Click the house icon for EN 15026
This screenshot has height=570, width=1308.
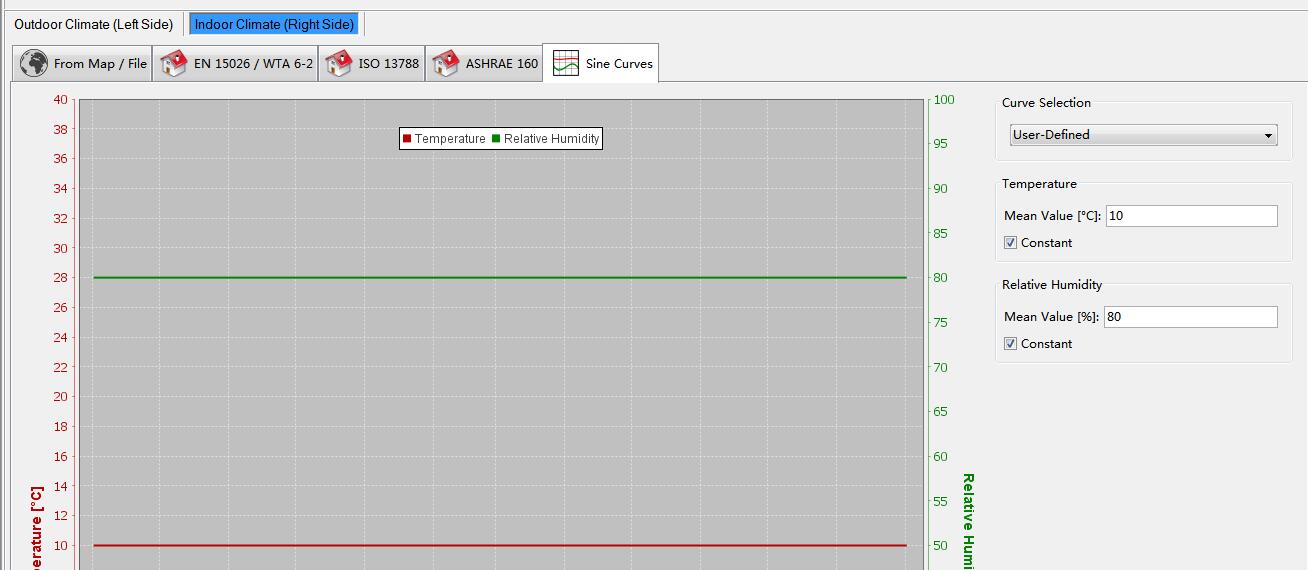[174, 63]
